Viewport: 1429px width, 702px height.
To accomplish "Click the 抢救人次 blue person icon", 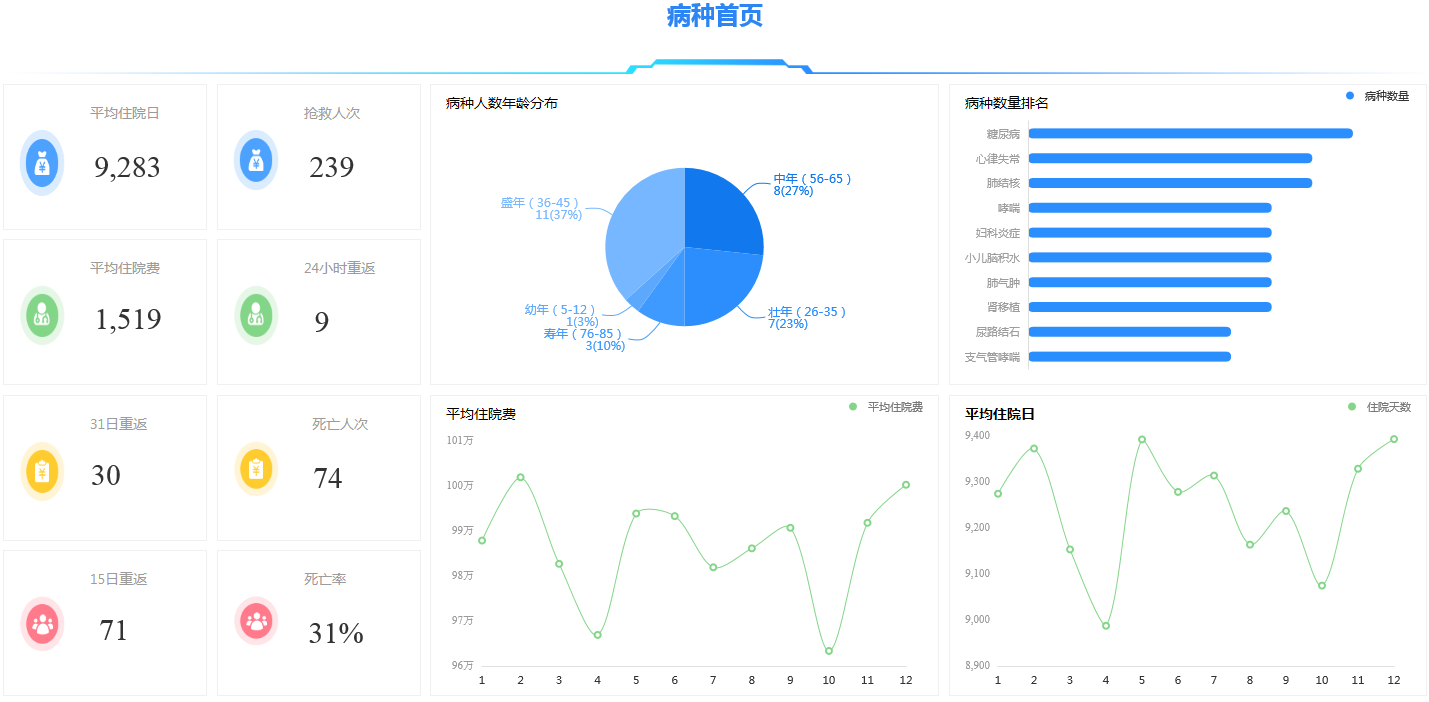I will 255,162.
